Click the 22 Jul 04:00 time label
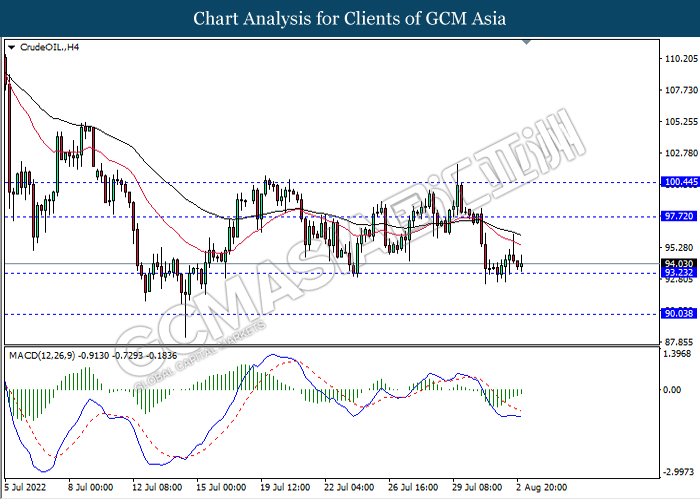 pyautogui.click(x=349, y=487)
